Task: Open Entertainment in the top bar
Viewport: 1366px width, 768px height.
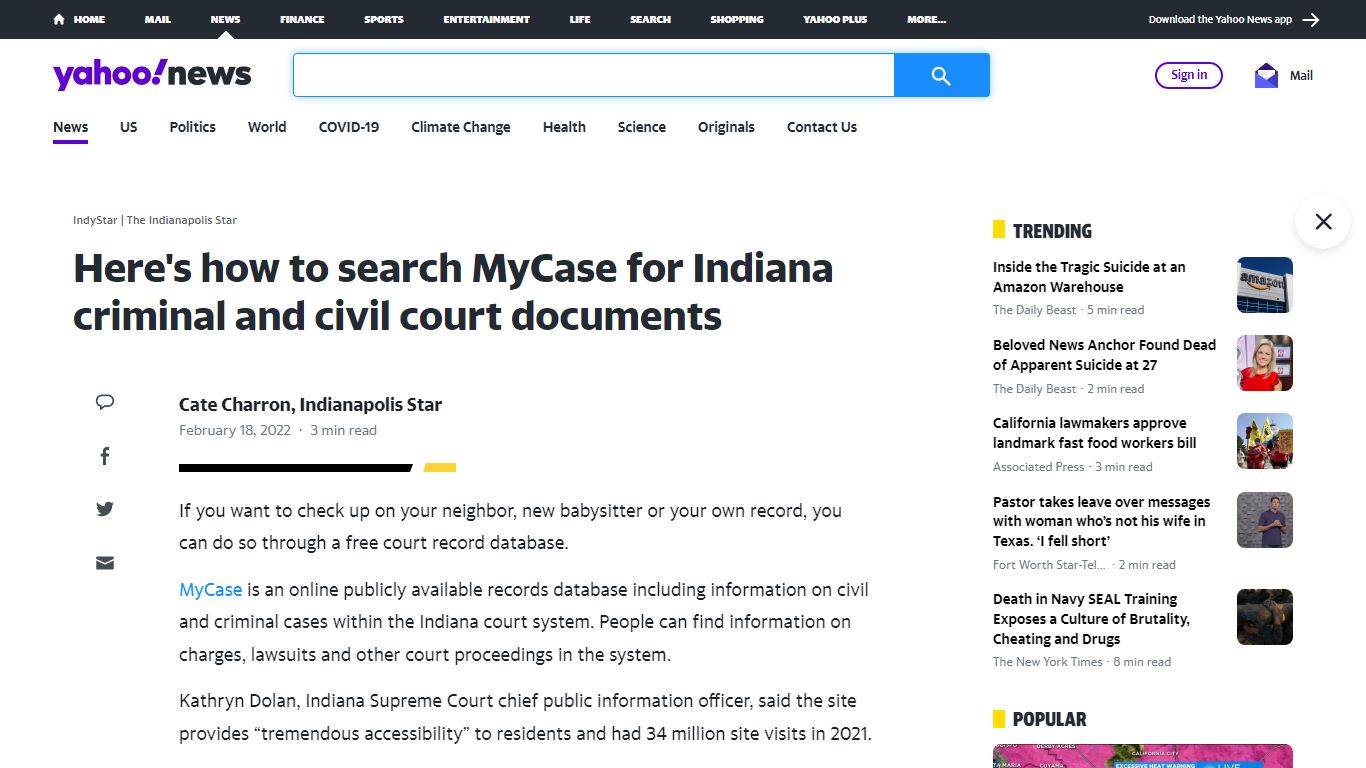Action: point(487,19)
